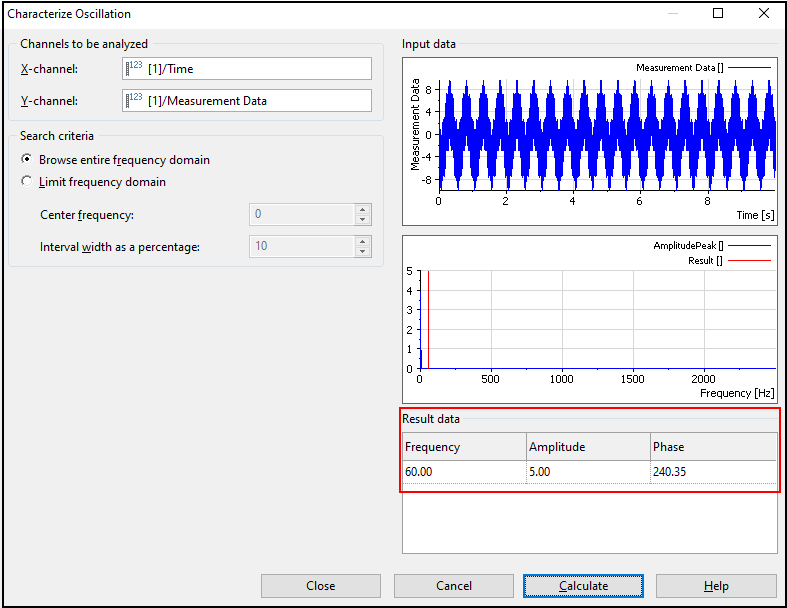Decrease Interval width with down arrow
Screen dimensions: 787x608
[x=362, y=251]
